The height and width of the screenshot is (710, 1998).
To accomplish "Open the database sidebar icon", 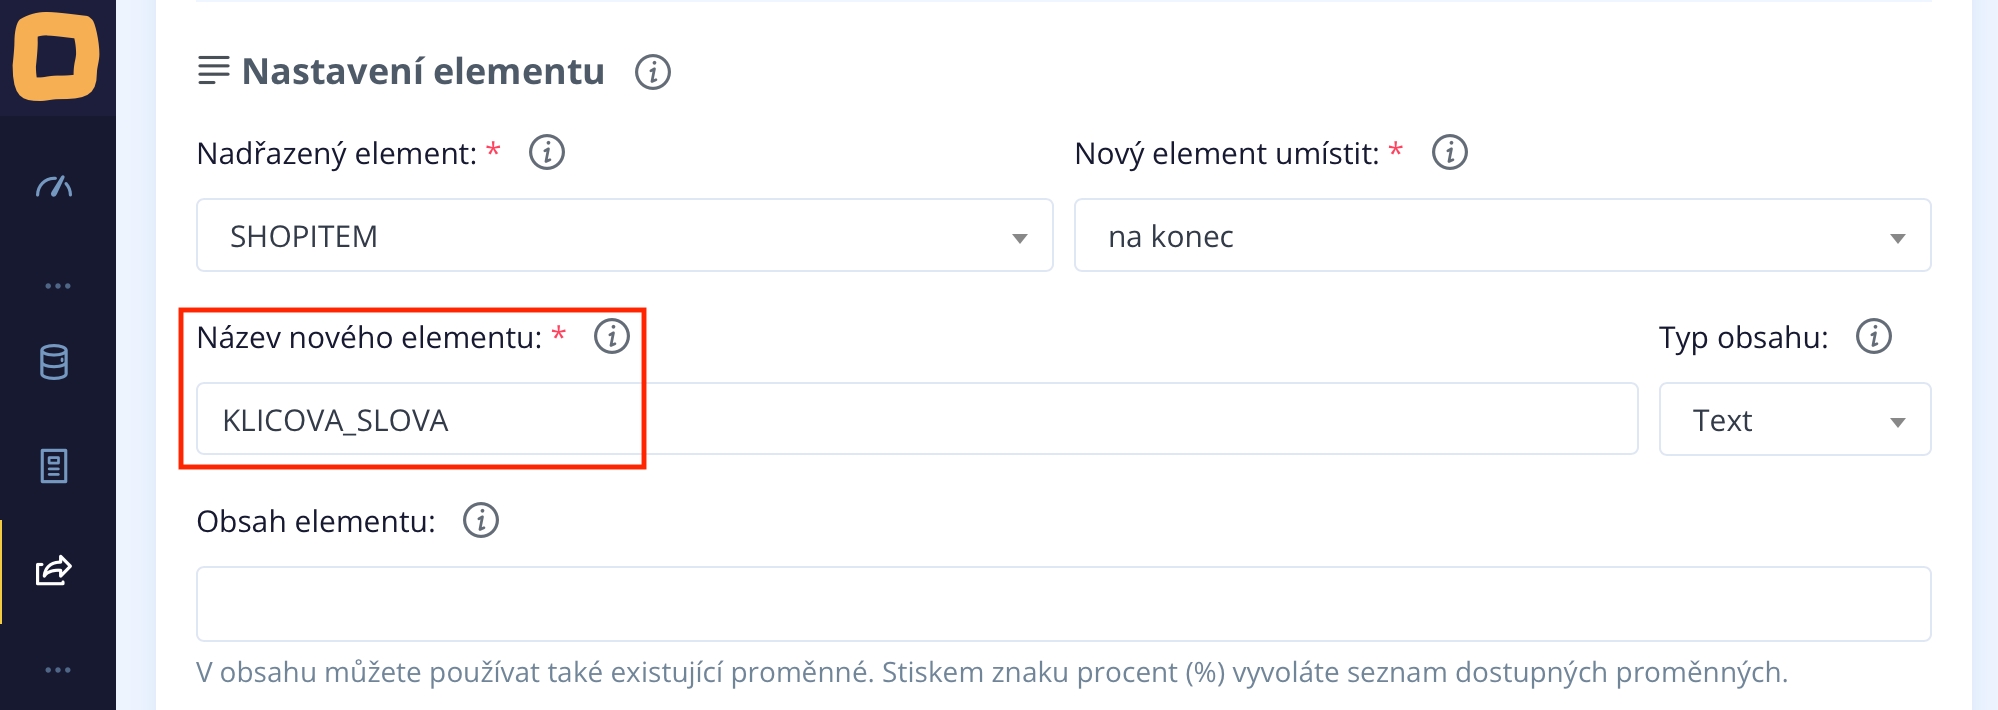I will pos(54,362).
